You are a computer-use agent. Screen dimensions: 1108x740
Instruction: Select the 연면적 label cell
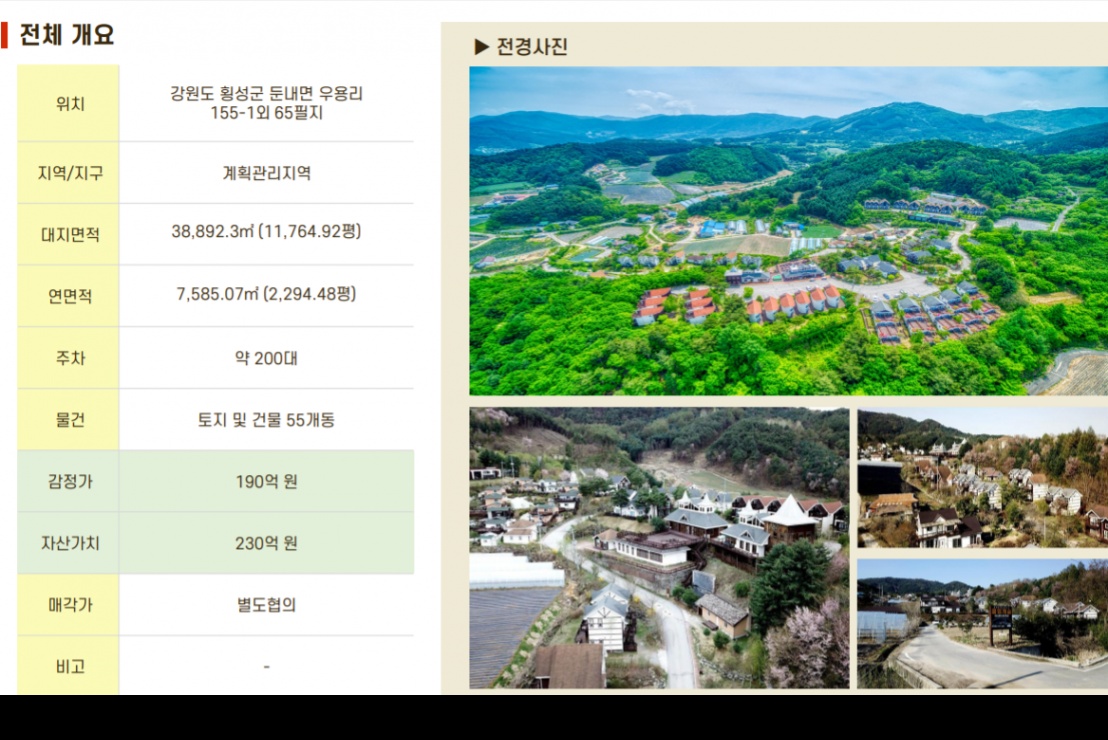tap(69, 296)
